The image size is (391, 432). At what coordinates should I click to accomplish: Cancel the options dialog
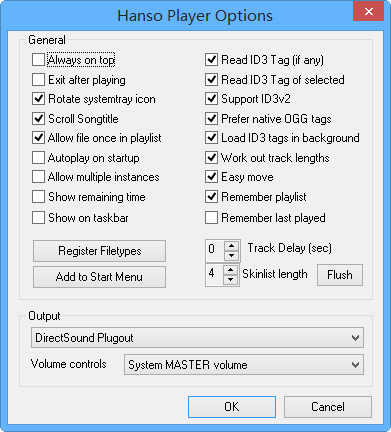click(x=328, y=407)
